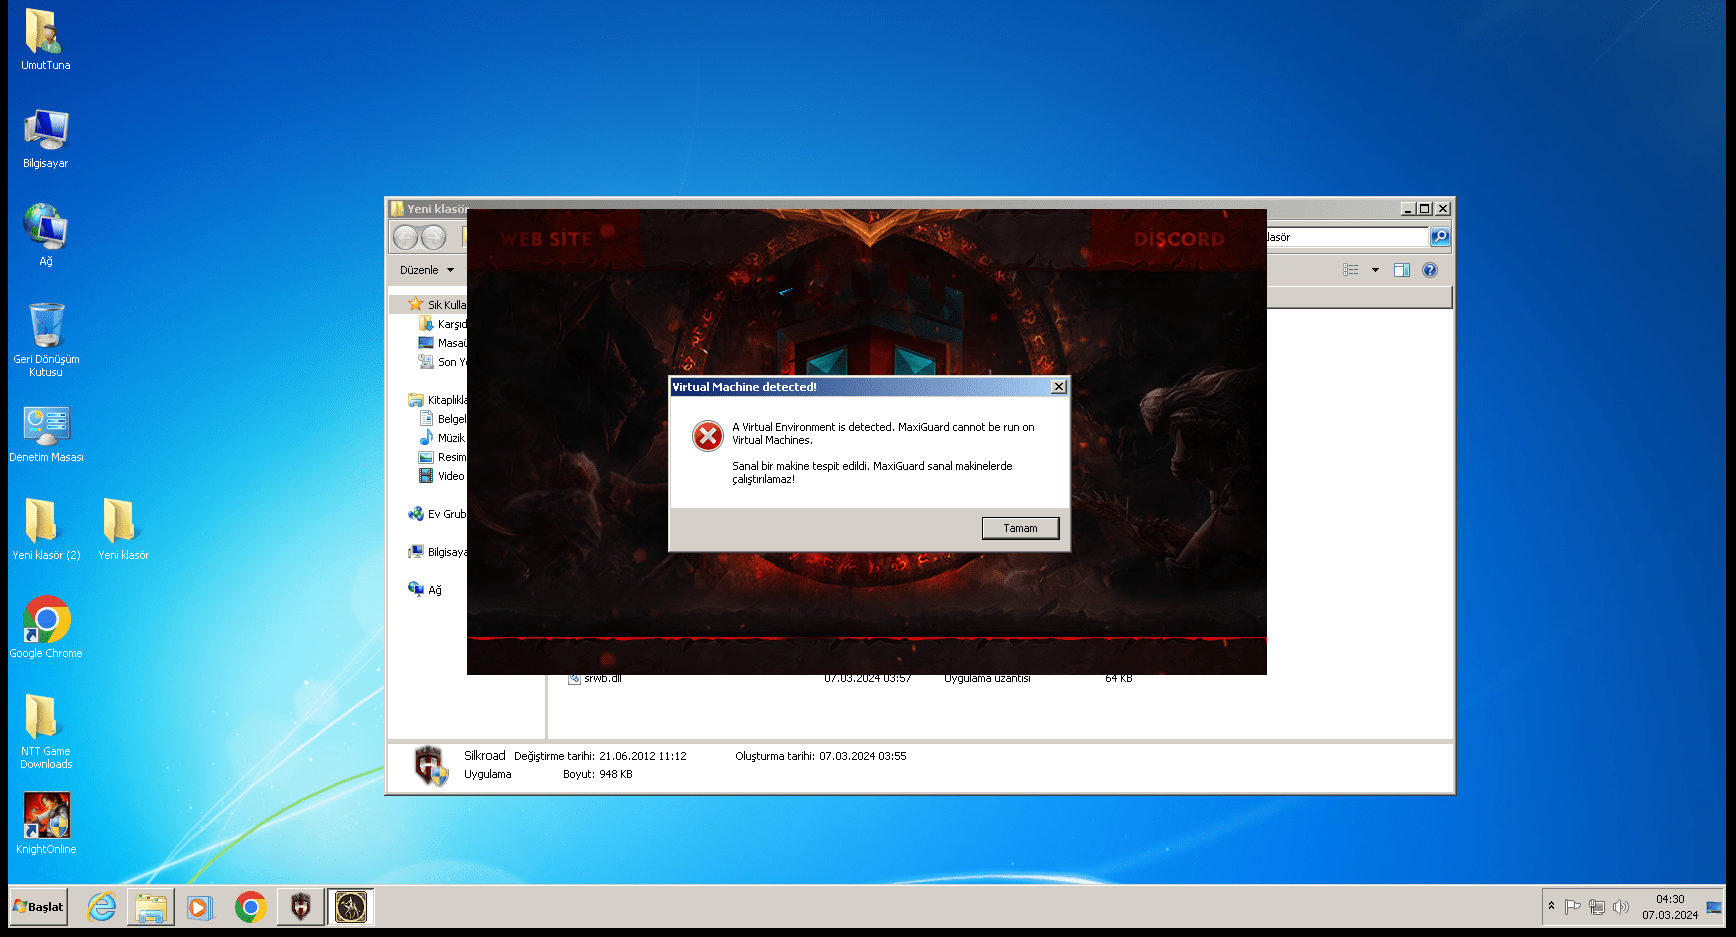Screen dimensions: 1736x937
Task: Open Windows Explorer taskbar icon
Action: point(151,907)
